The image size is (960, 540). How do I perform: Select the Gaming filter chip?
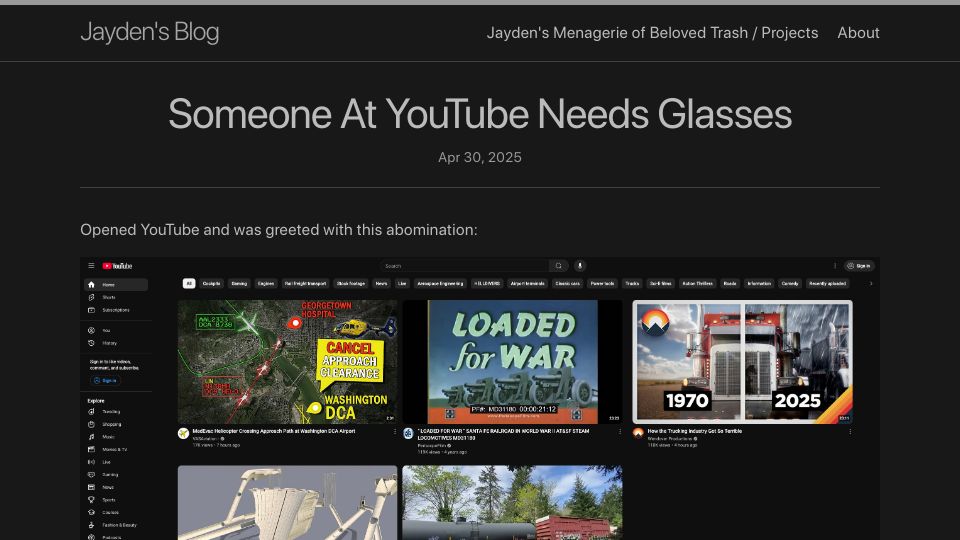coord(239,283)
